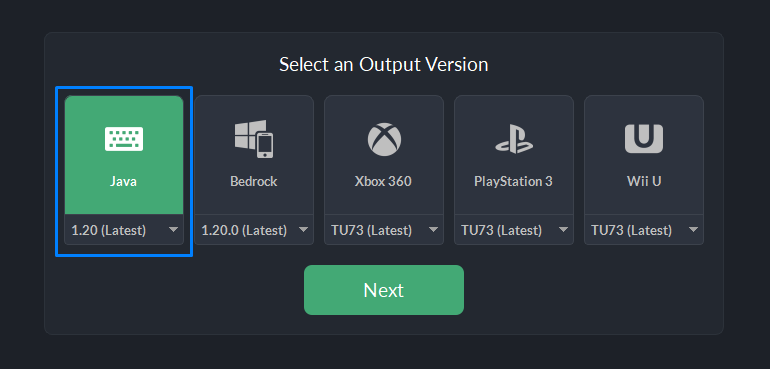Expand the Xbox 360 TU73 version dropdown
This screenshot has width=770, height=369.
[384, 229]
